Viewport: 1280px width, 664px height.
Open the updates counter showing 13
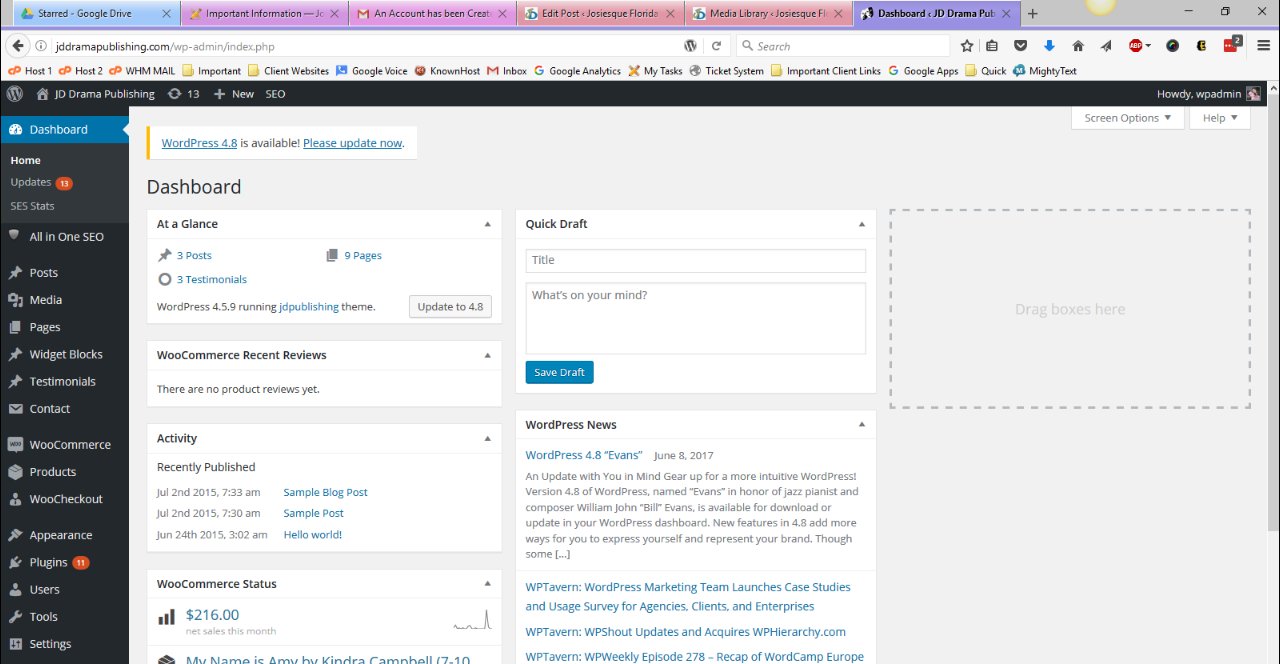click(x=184, y=93)
